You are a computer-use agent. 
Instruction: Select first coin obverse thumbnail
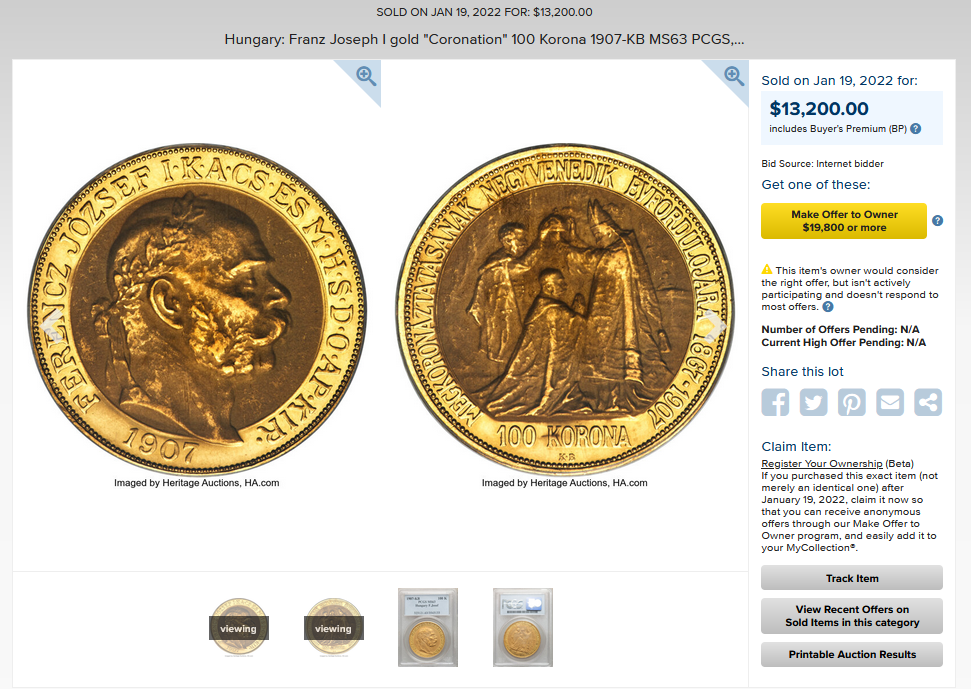[x=238, y=627]
